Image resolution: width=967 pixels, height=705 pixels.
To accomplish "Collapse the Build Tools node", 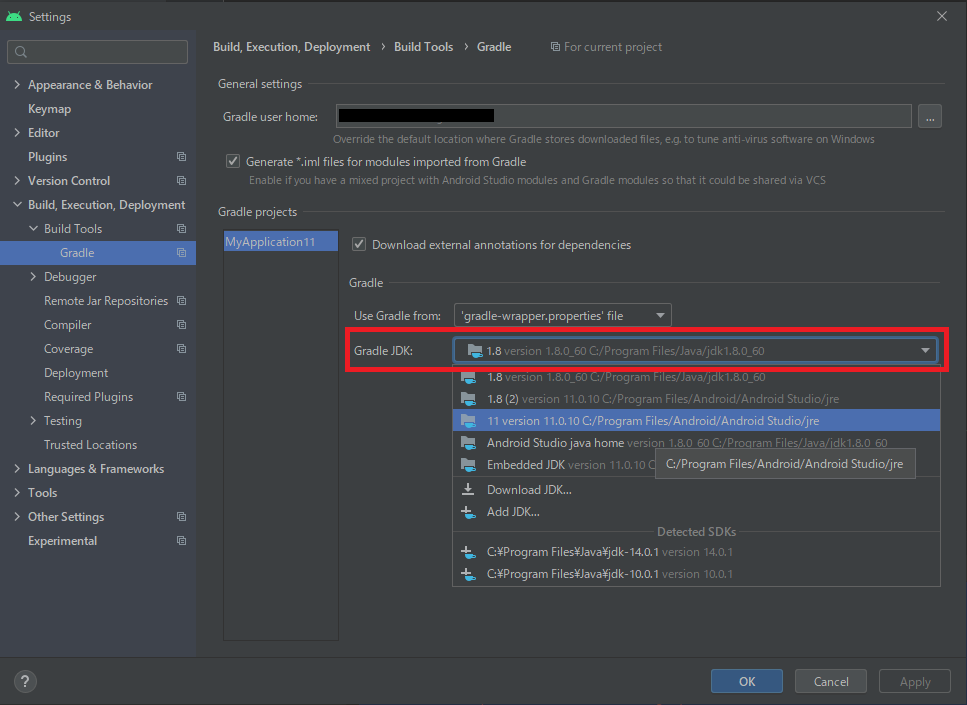I will pos(33,229).
